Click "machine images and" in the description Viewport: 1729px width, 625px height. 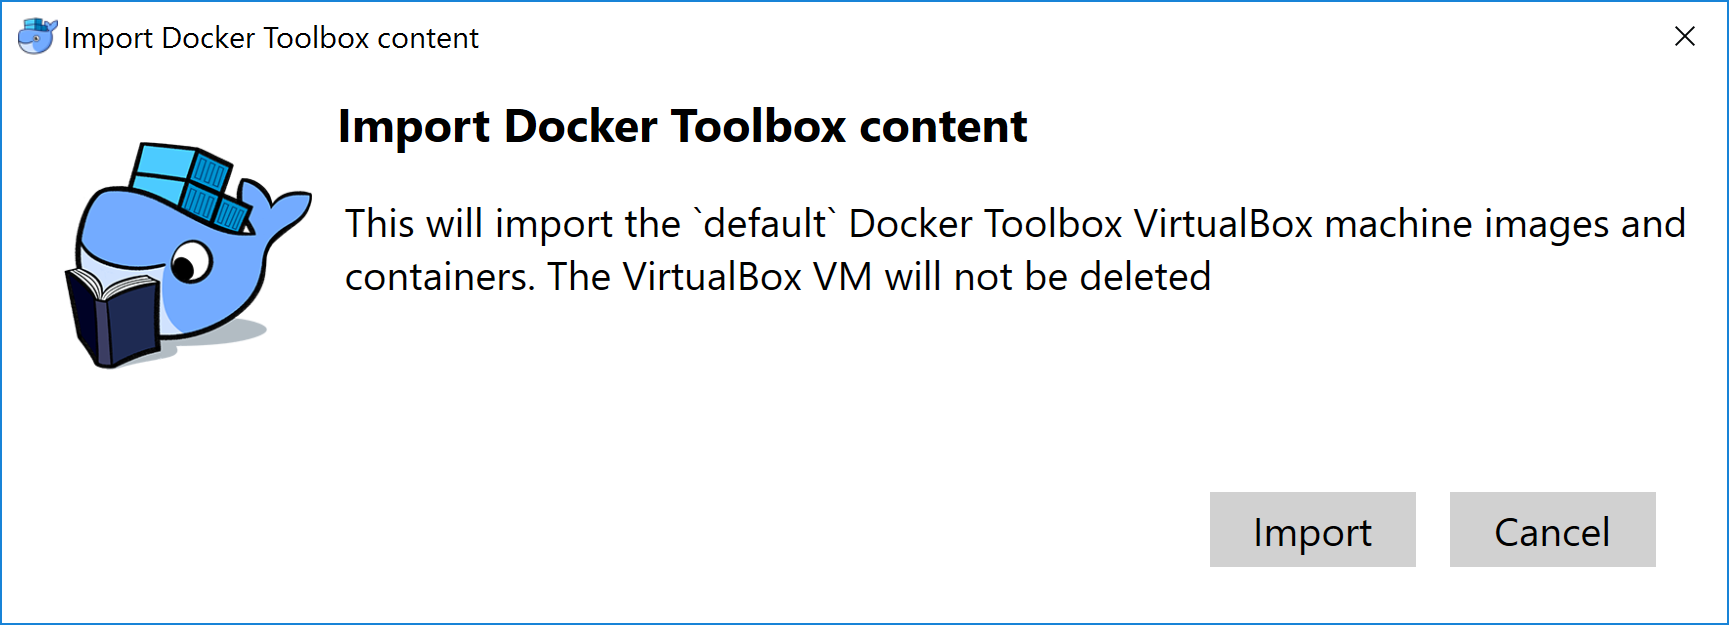(1505, 224)
